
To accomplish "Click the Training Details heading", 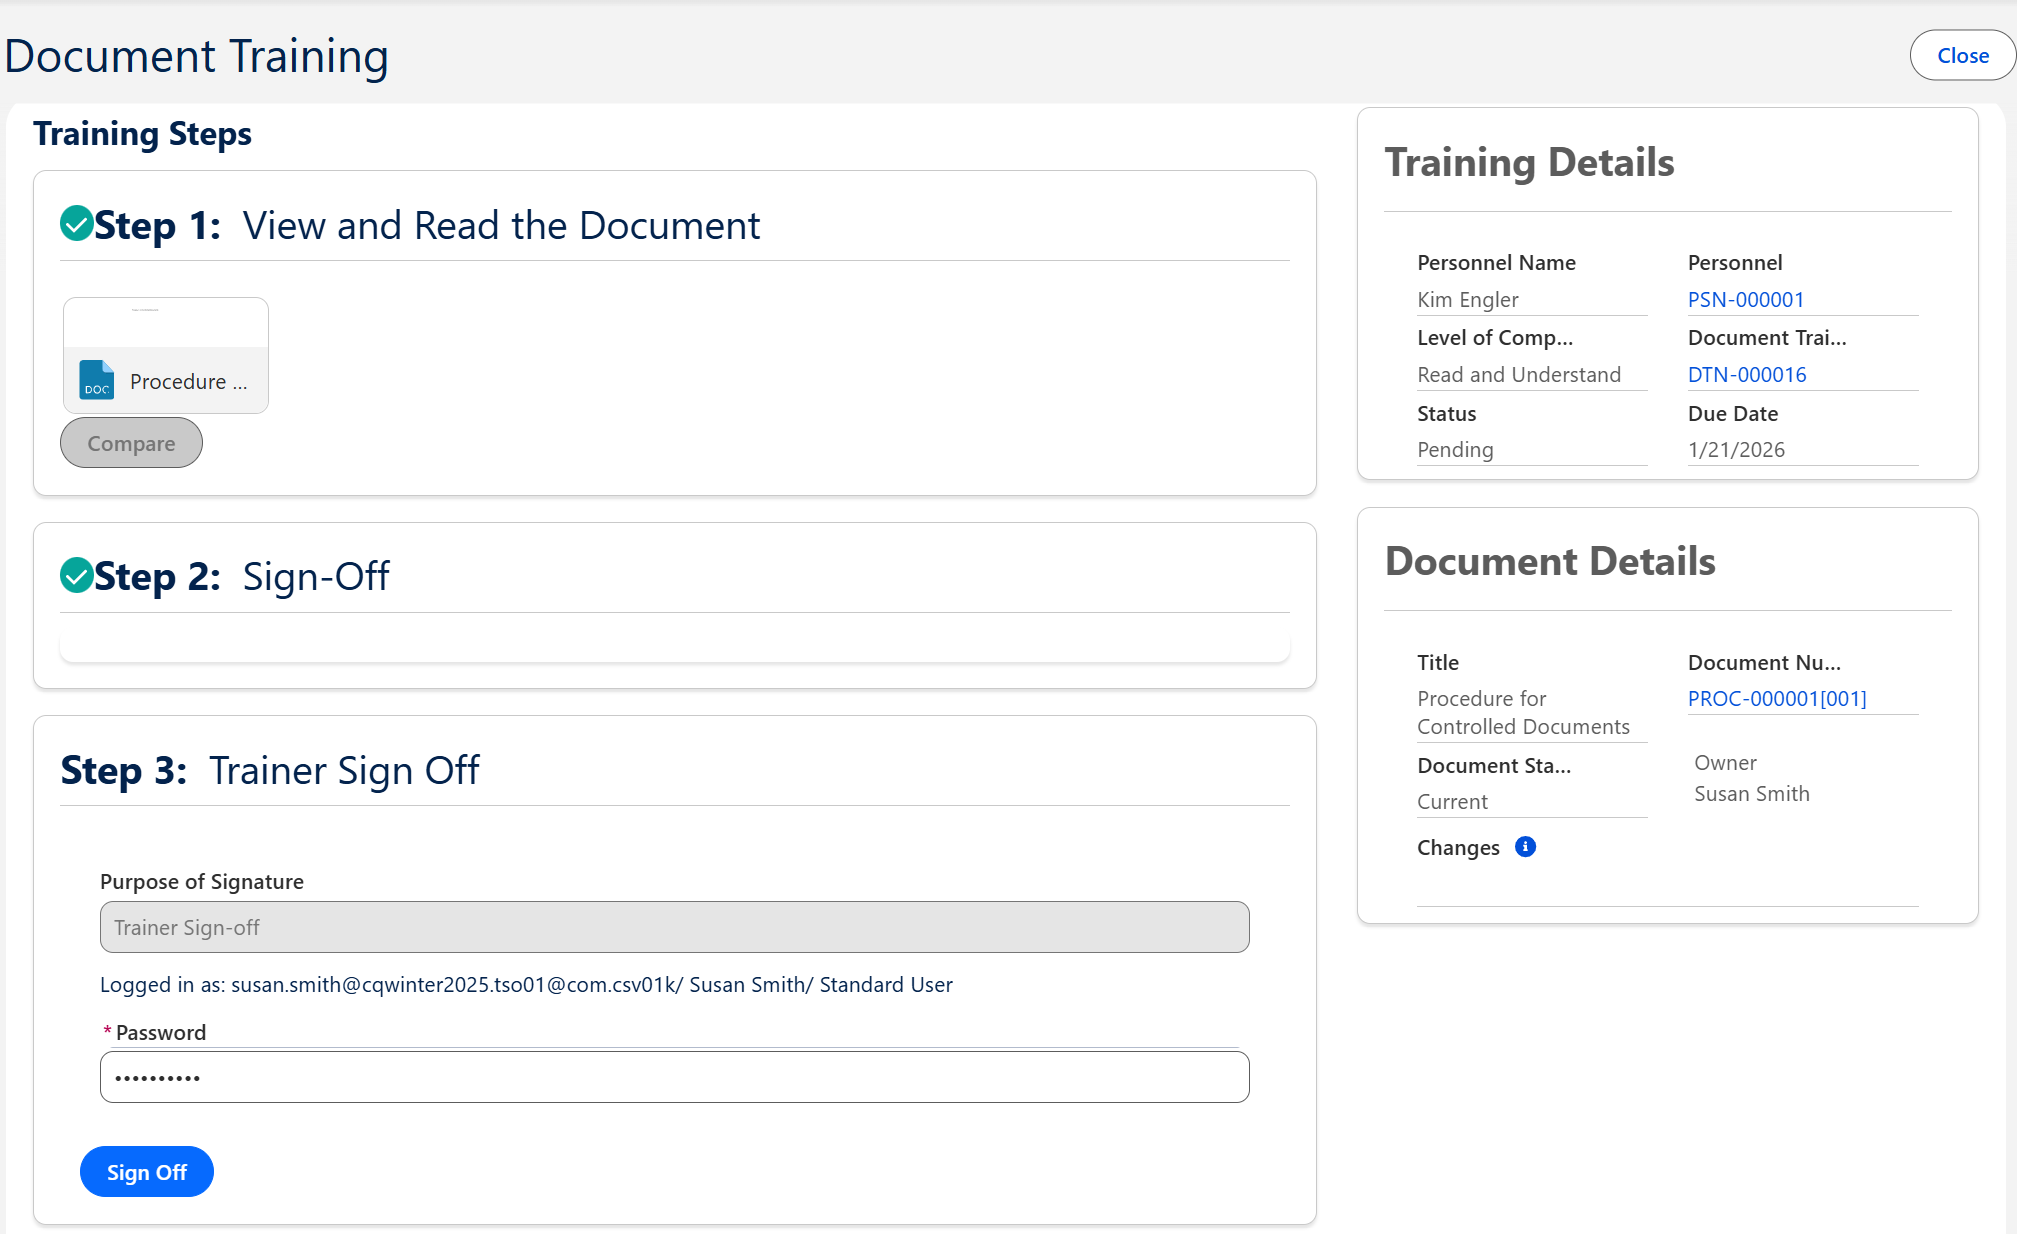I will point(1529,163).
